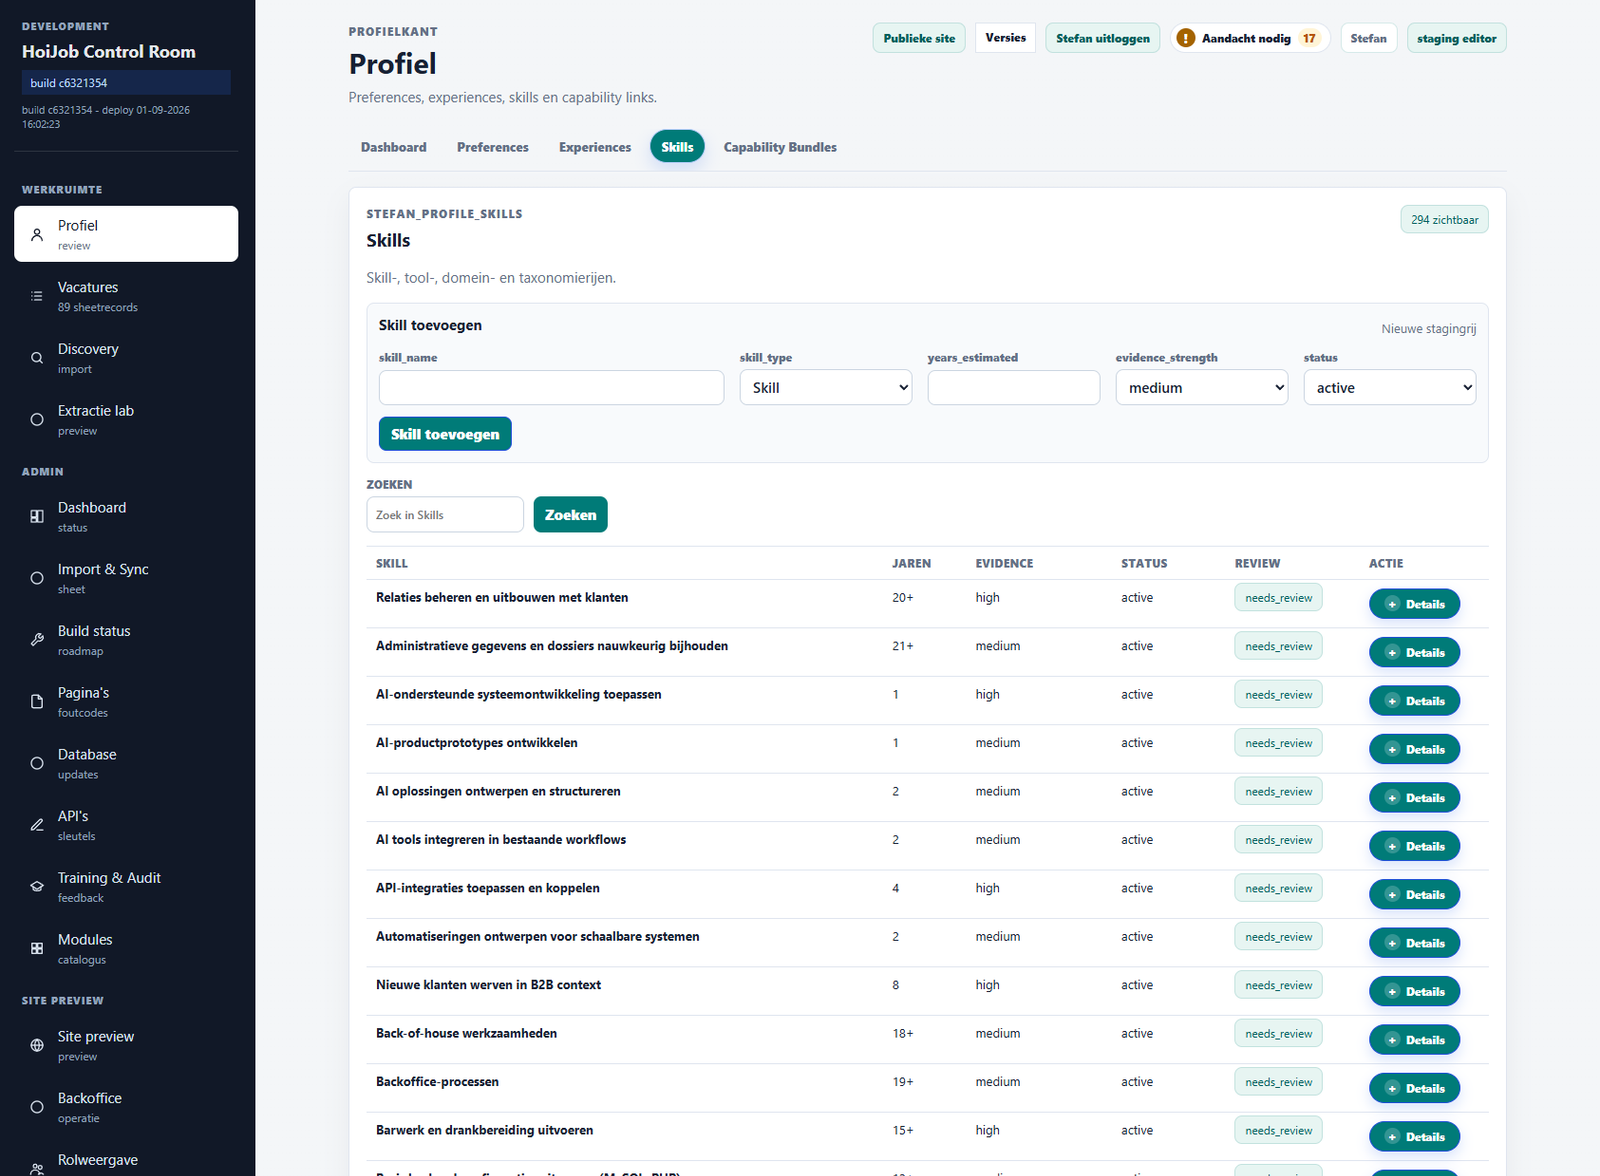Open the Capability Bundles tab
This screenshot has height=1176, width=1600.
pos(780,147)
